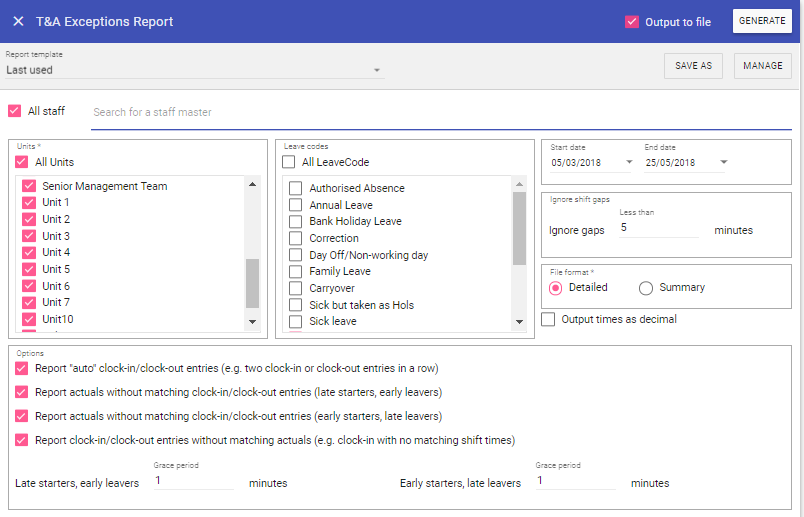Select the Detailed file format
Image resolution: width=804 pixels, height=517 pixels.
556,288
